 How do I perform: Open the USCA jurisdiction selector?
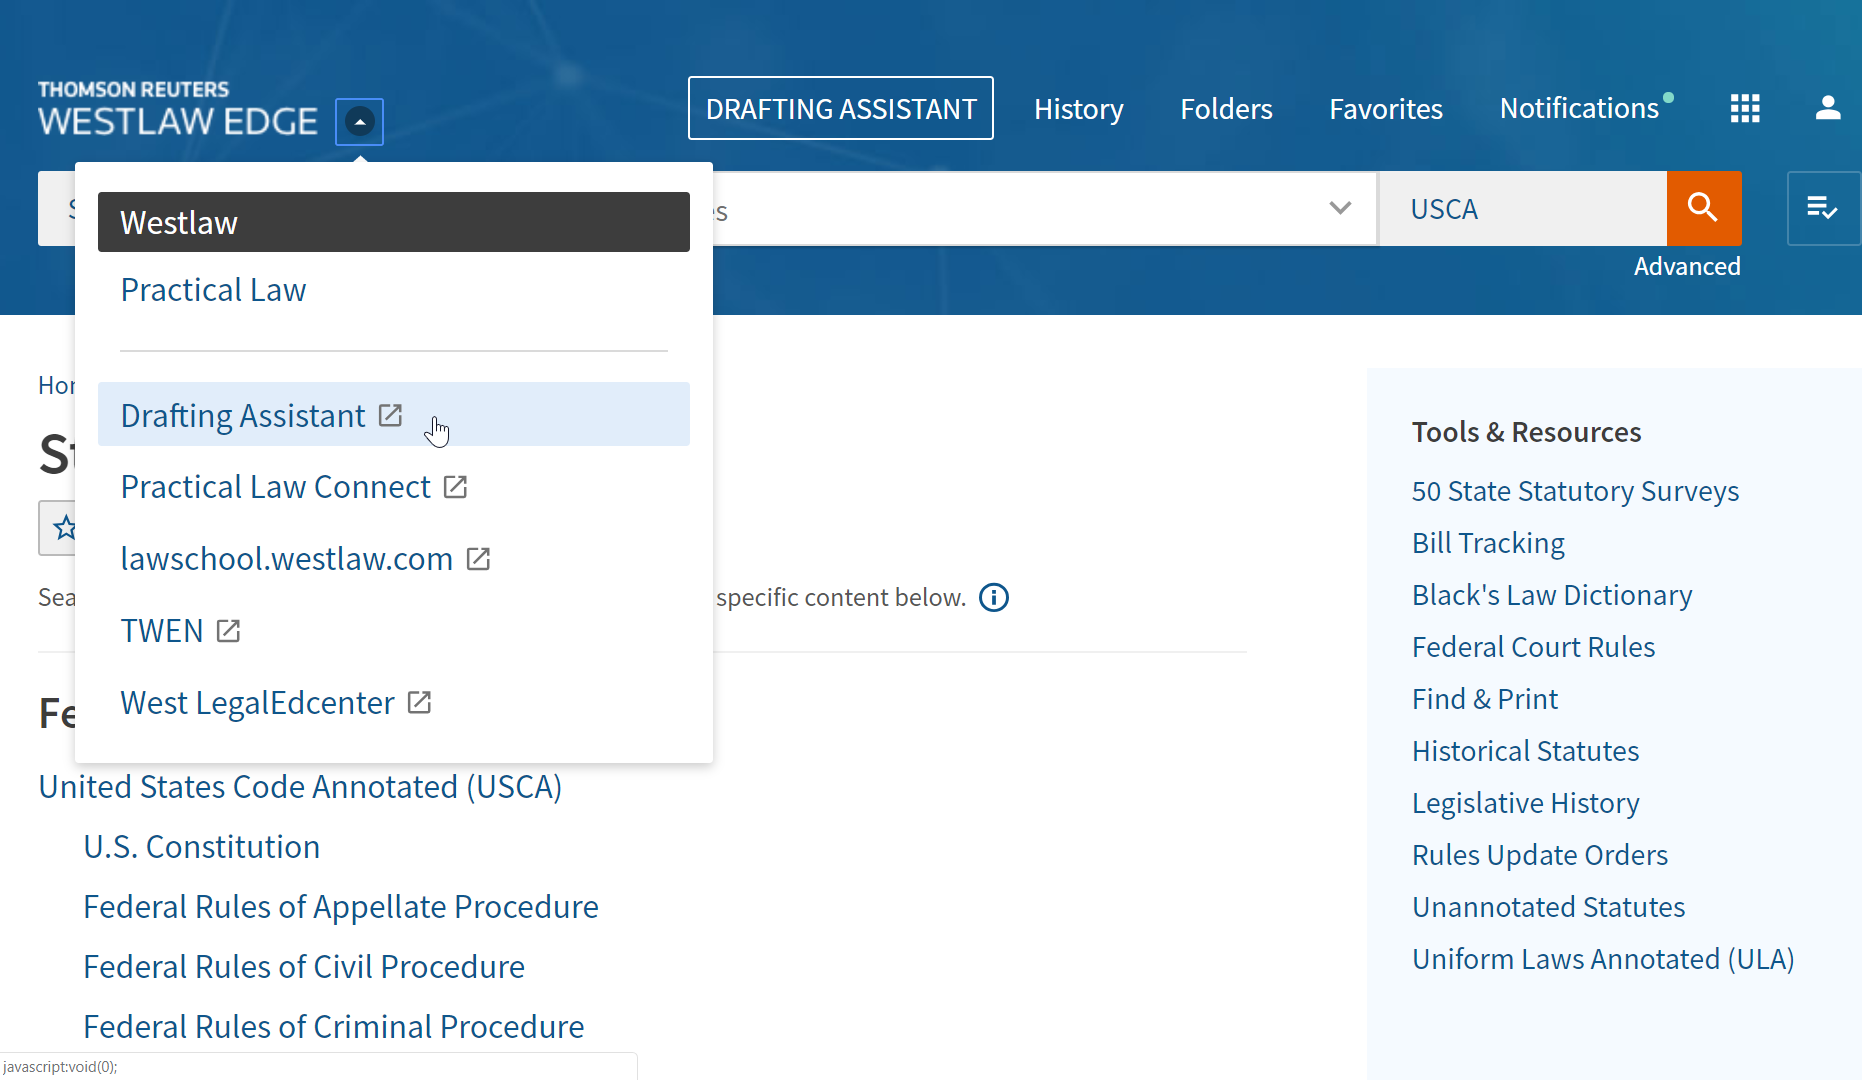tap(1522, 208)
